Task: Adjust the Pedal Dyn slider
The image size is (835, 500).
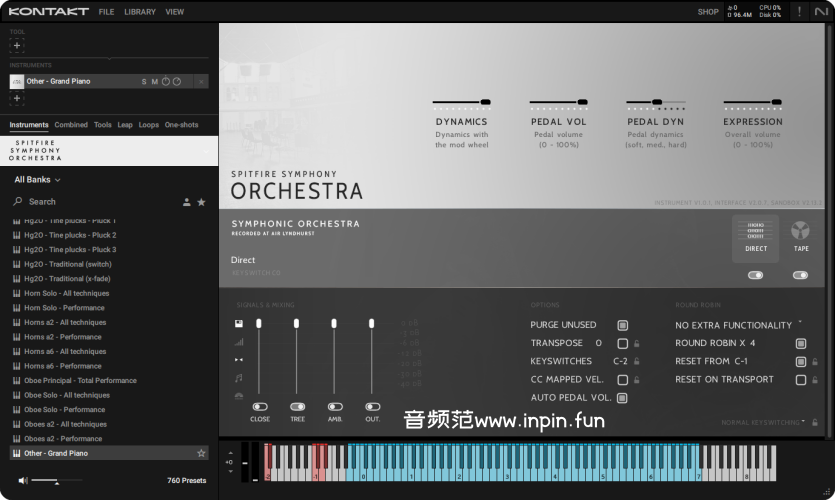Action: (657, 102)
